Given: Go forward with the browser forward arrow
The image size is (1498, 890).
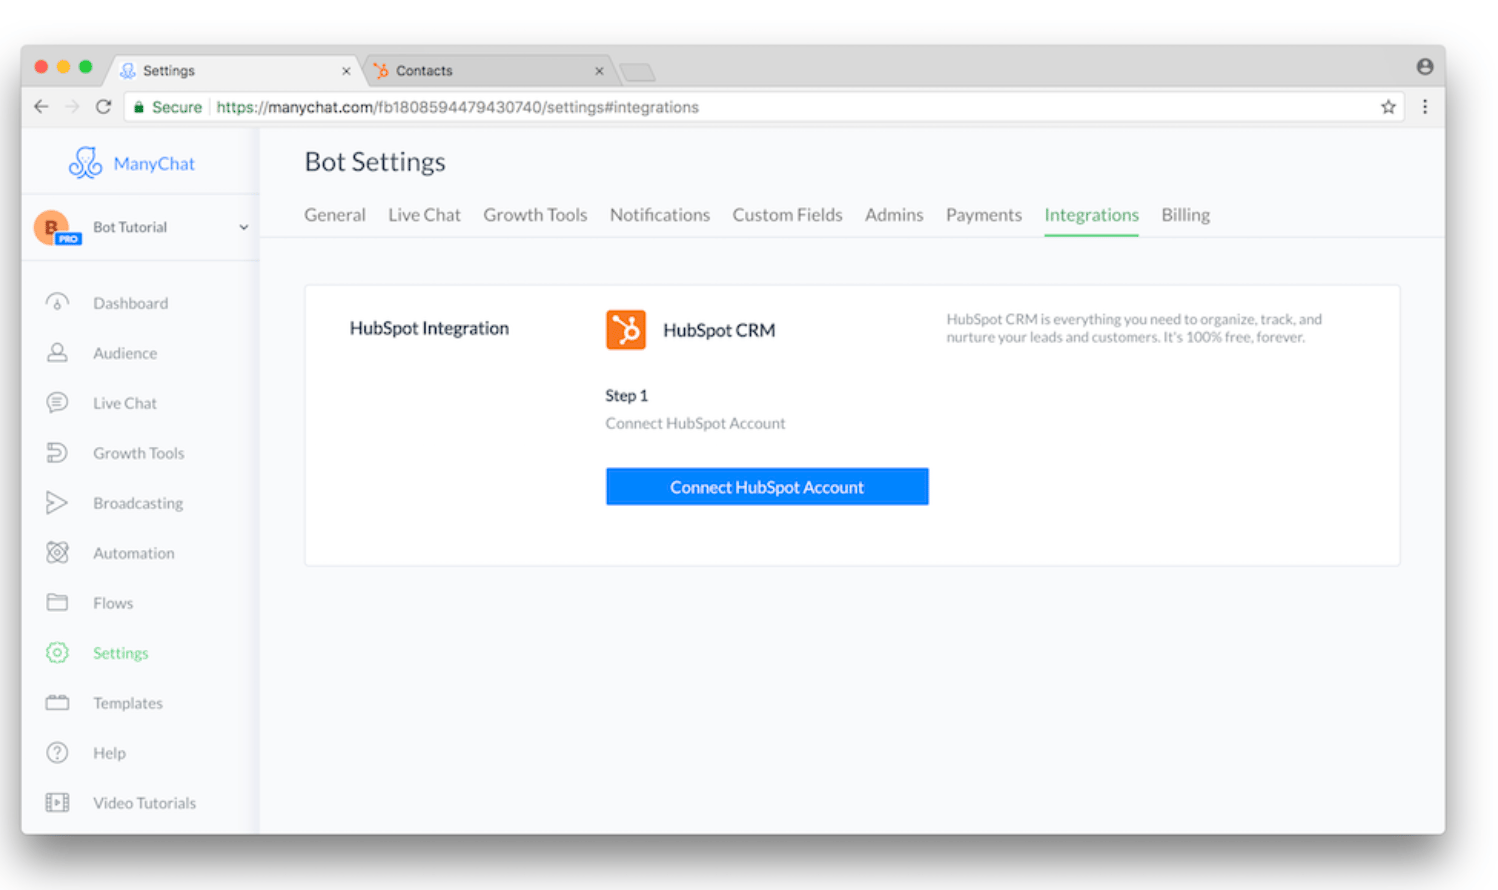Looking at the screenshot, I should click(x=72, y=106).
